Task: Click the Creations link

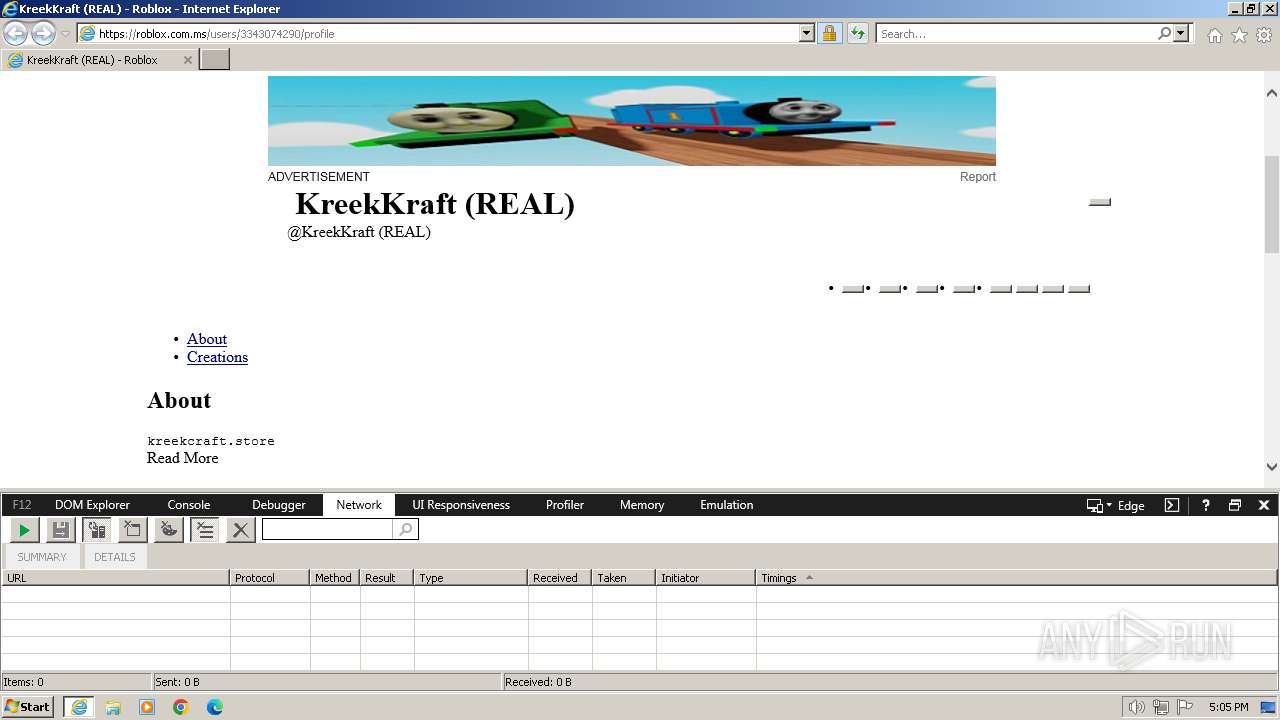Action: click(x=217, y=357)
